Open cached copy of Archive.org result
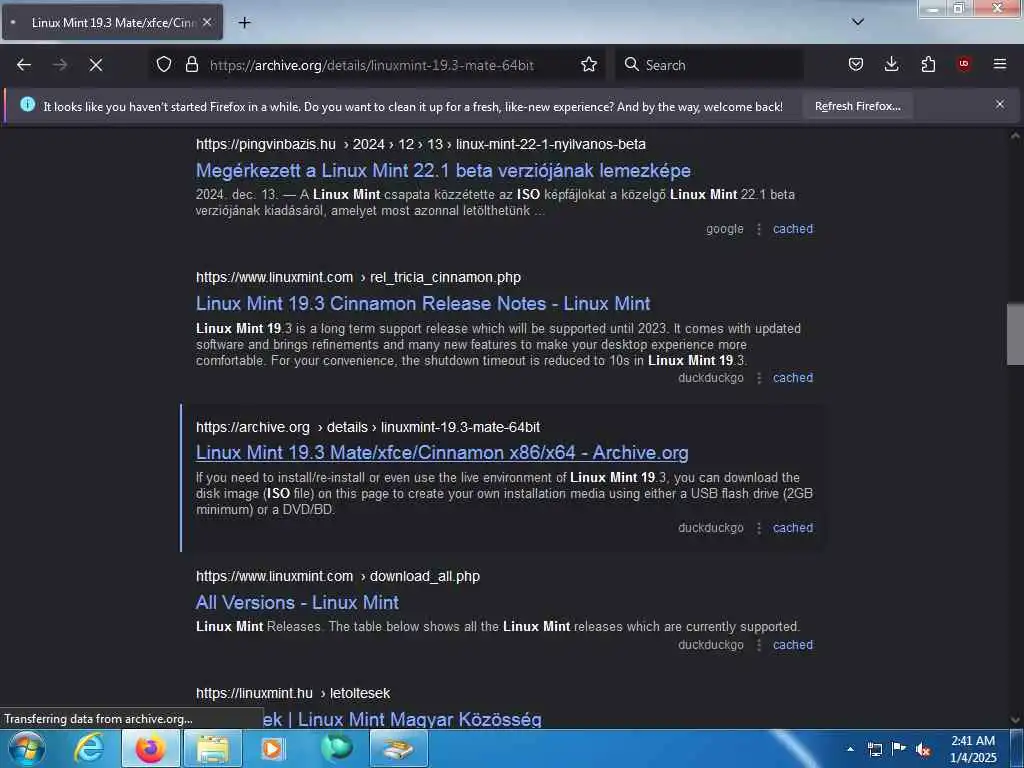The image size is (1024, 768). (x=793, y=528)
